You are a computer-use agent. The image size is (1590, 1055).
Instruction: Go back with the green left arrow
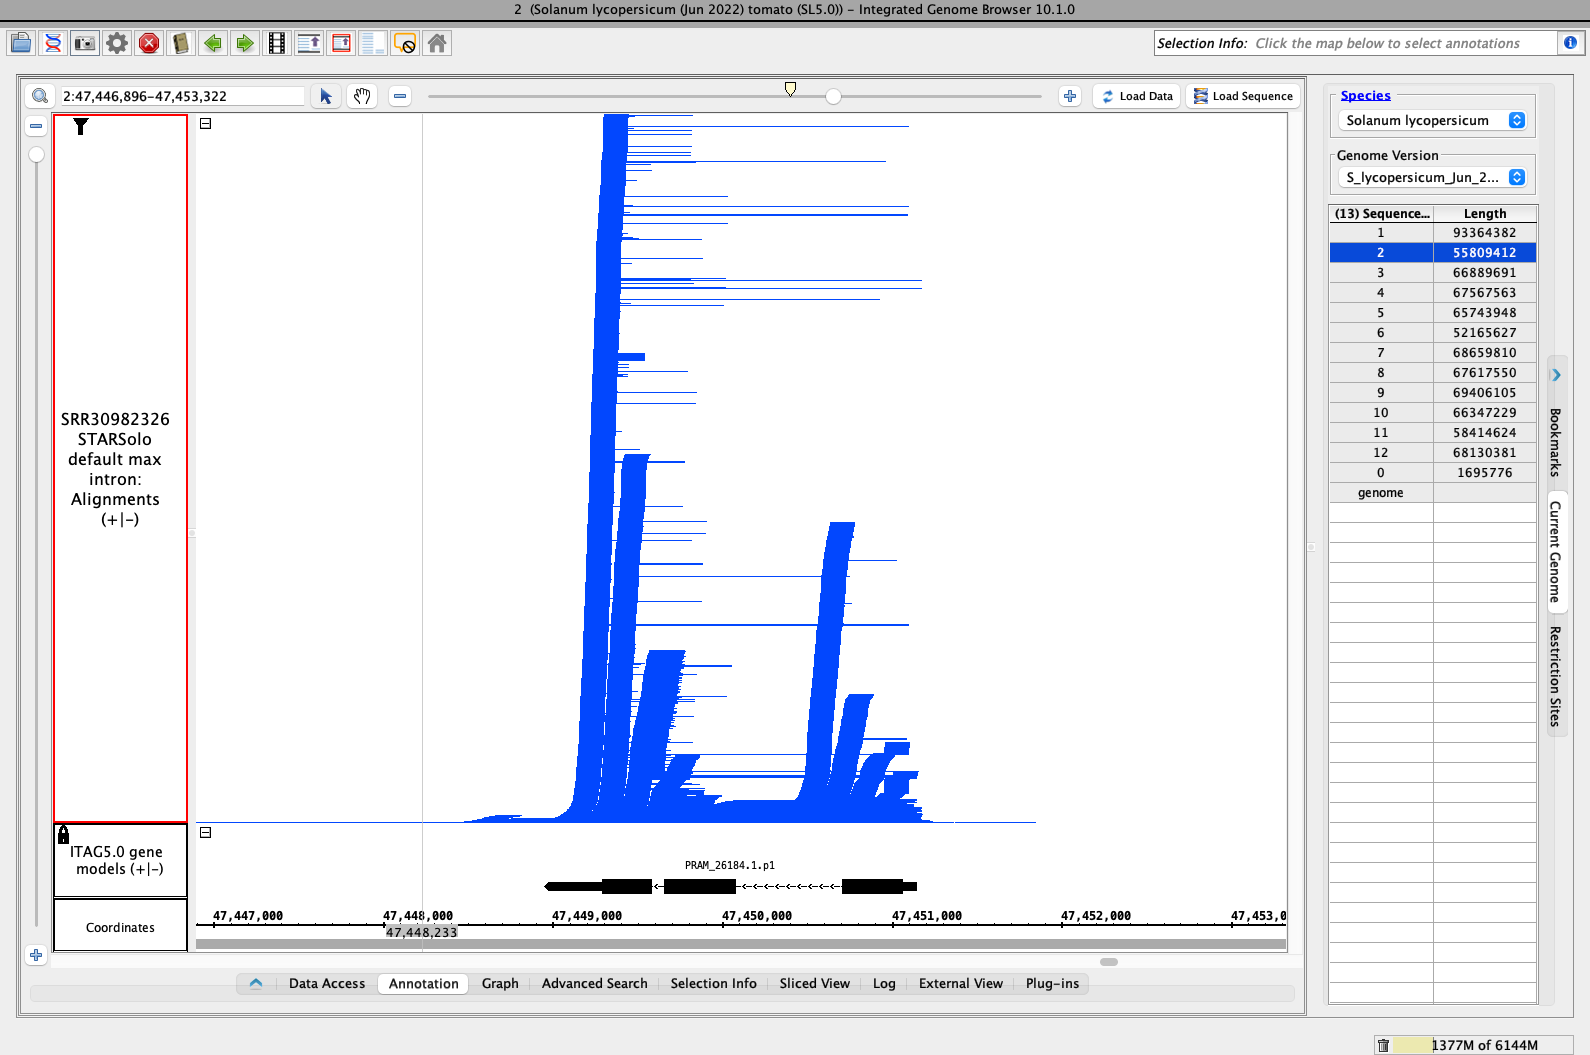(x=213, y=43)
